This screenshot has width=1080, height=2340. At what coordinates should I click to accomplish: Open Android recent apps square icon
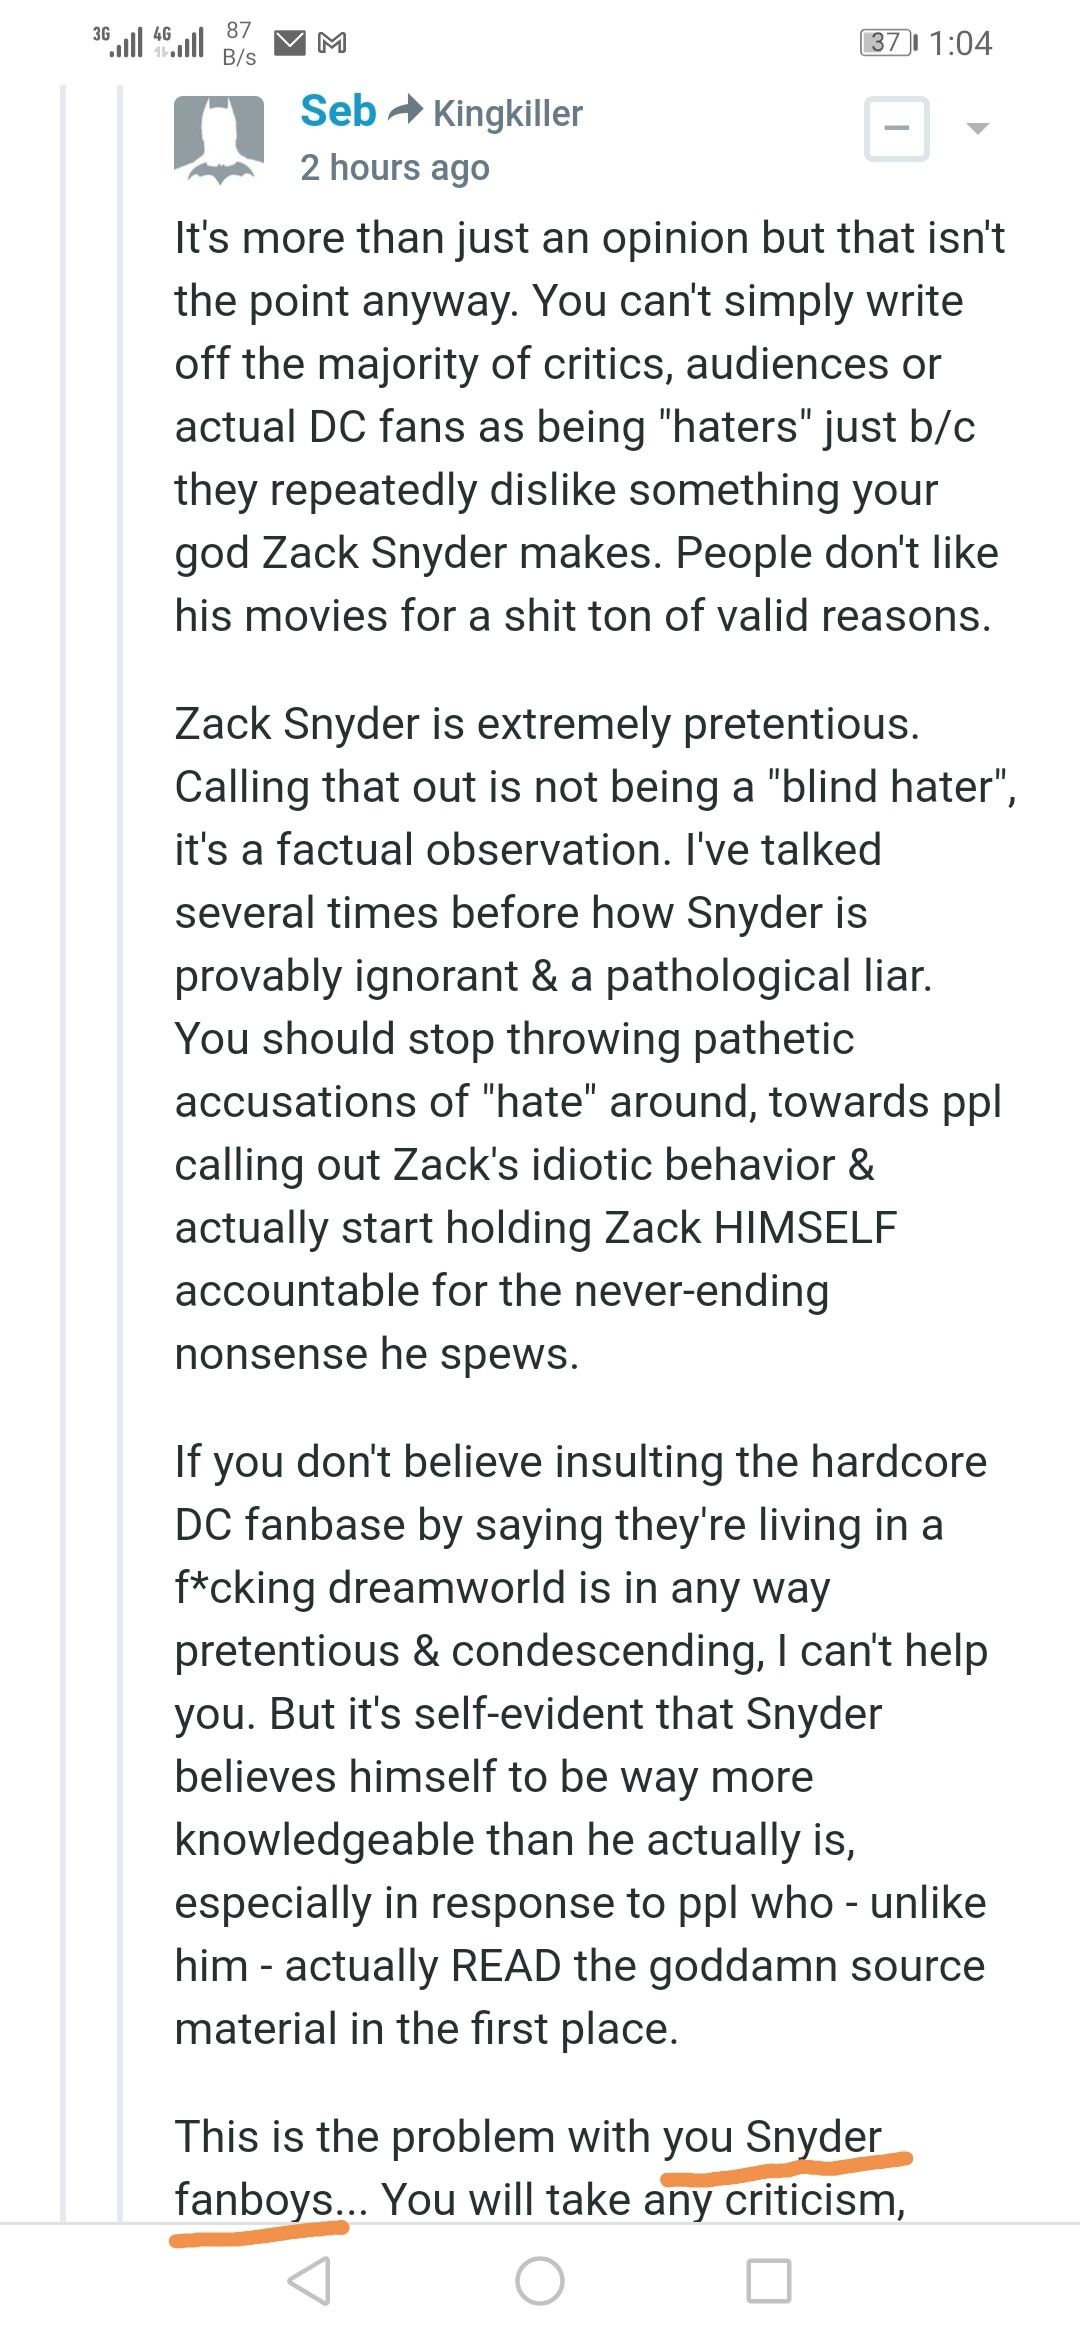(769, 2280)
